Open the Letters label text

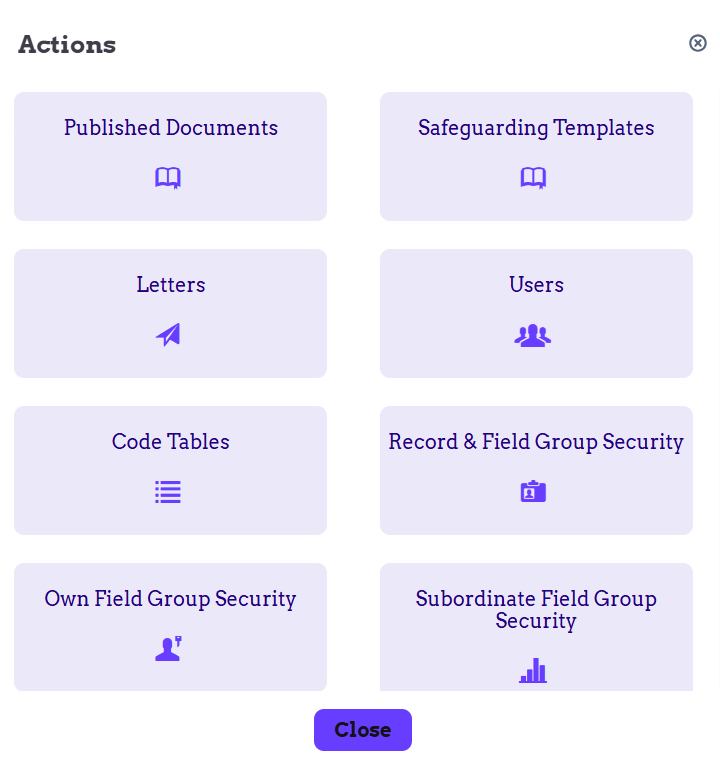click(171, 285)
